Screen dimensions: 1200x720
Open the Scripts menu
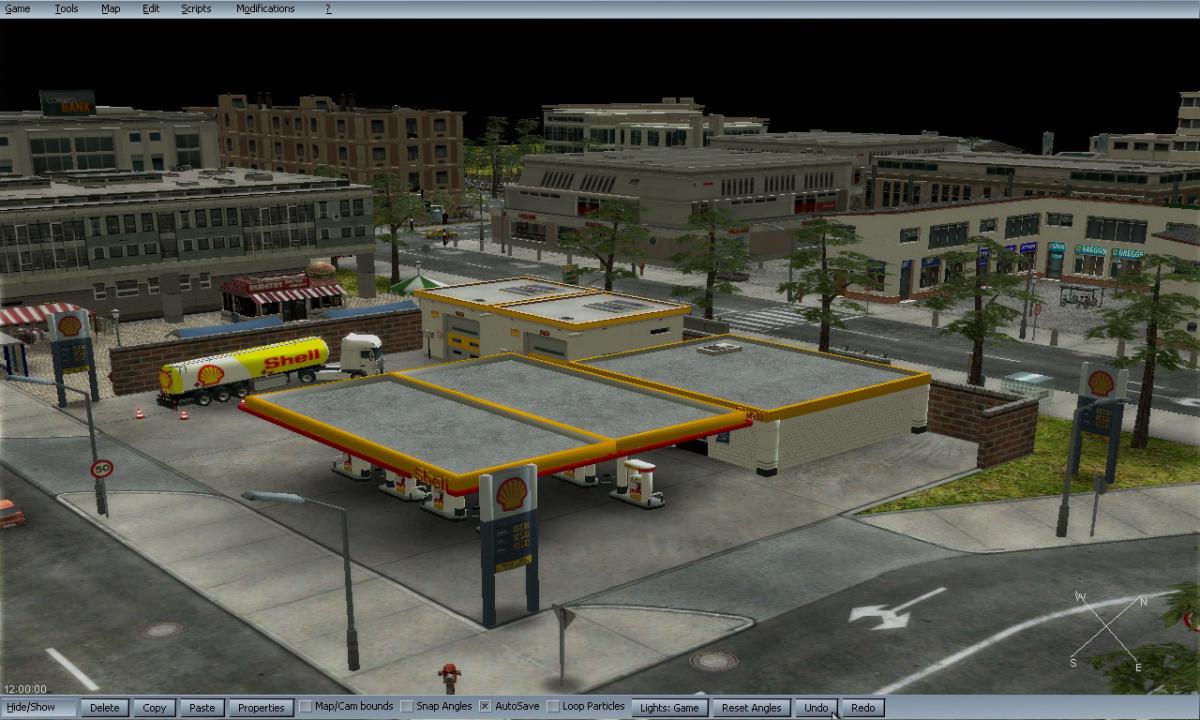point(196,9)
